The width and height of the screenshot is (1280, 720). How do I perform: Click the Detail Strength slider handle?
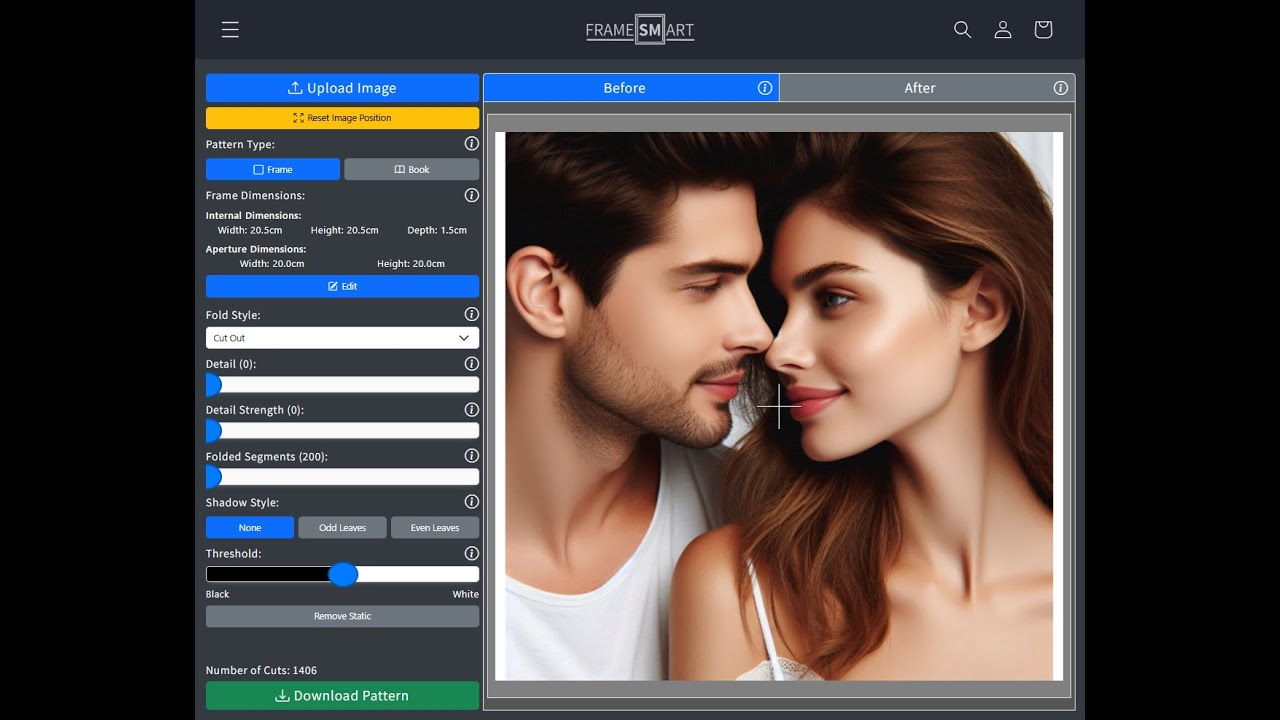(x=213, y=431)
